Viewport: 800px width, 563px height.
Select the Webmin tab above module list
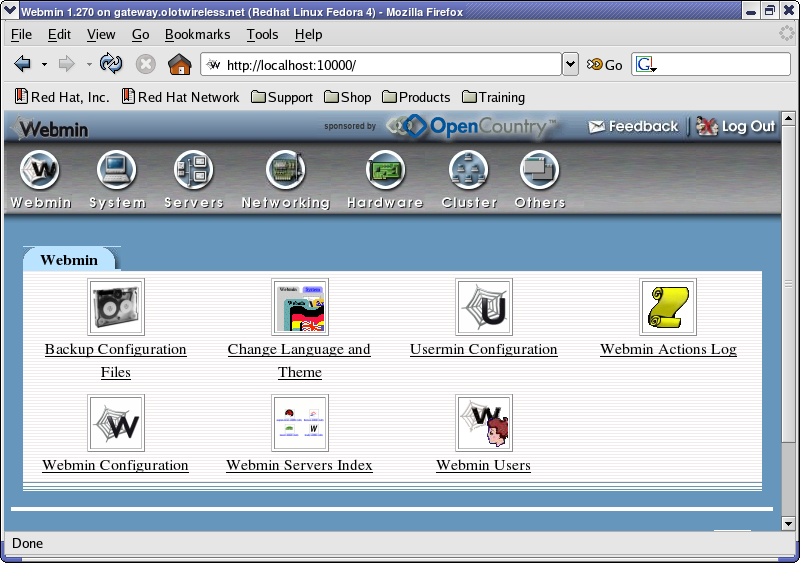(x=69, y=260)
